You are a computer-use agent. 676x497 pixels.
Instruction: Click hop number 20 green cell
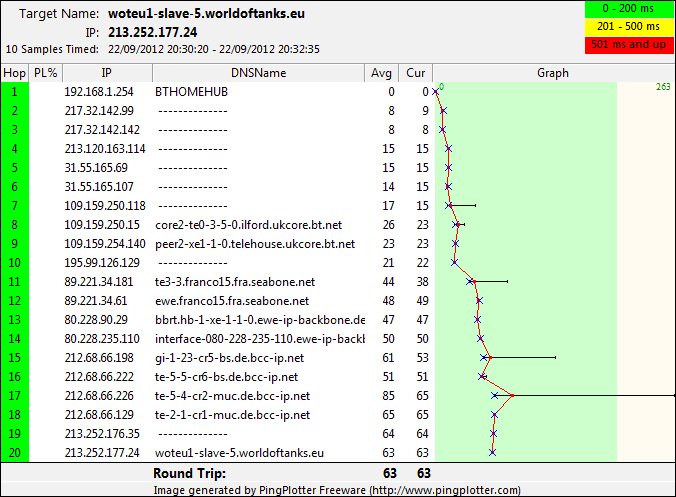point(15,453)
